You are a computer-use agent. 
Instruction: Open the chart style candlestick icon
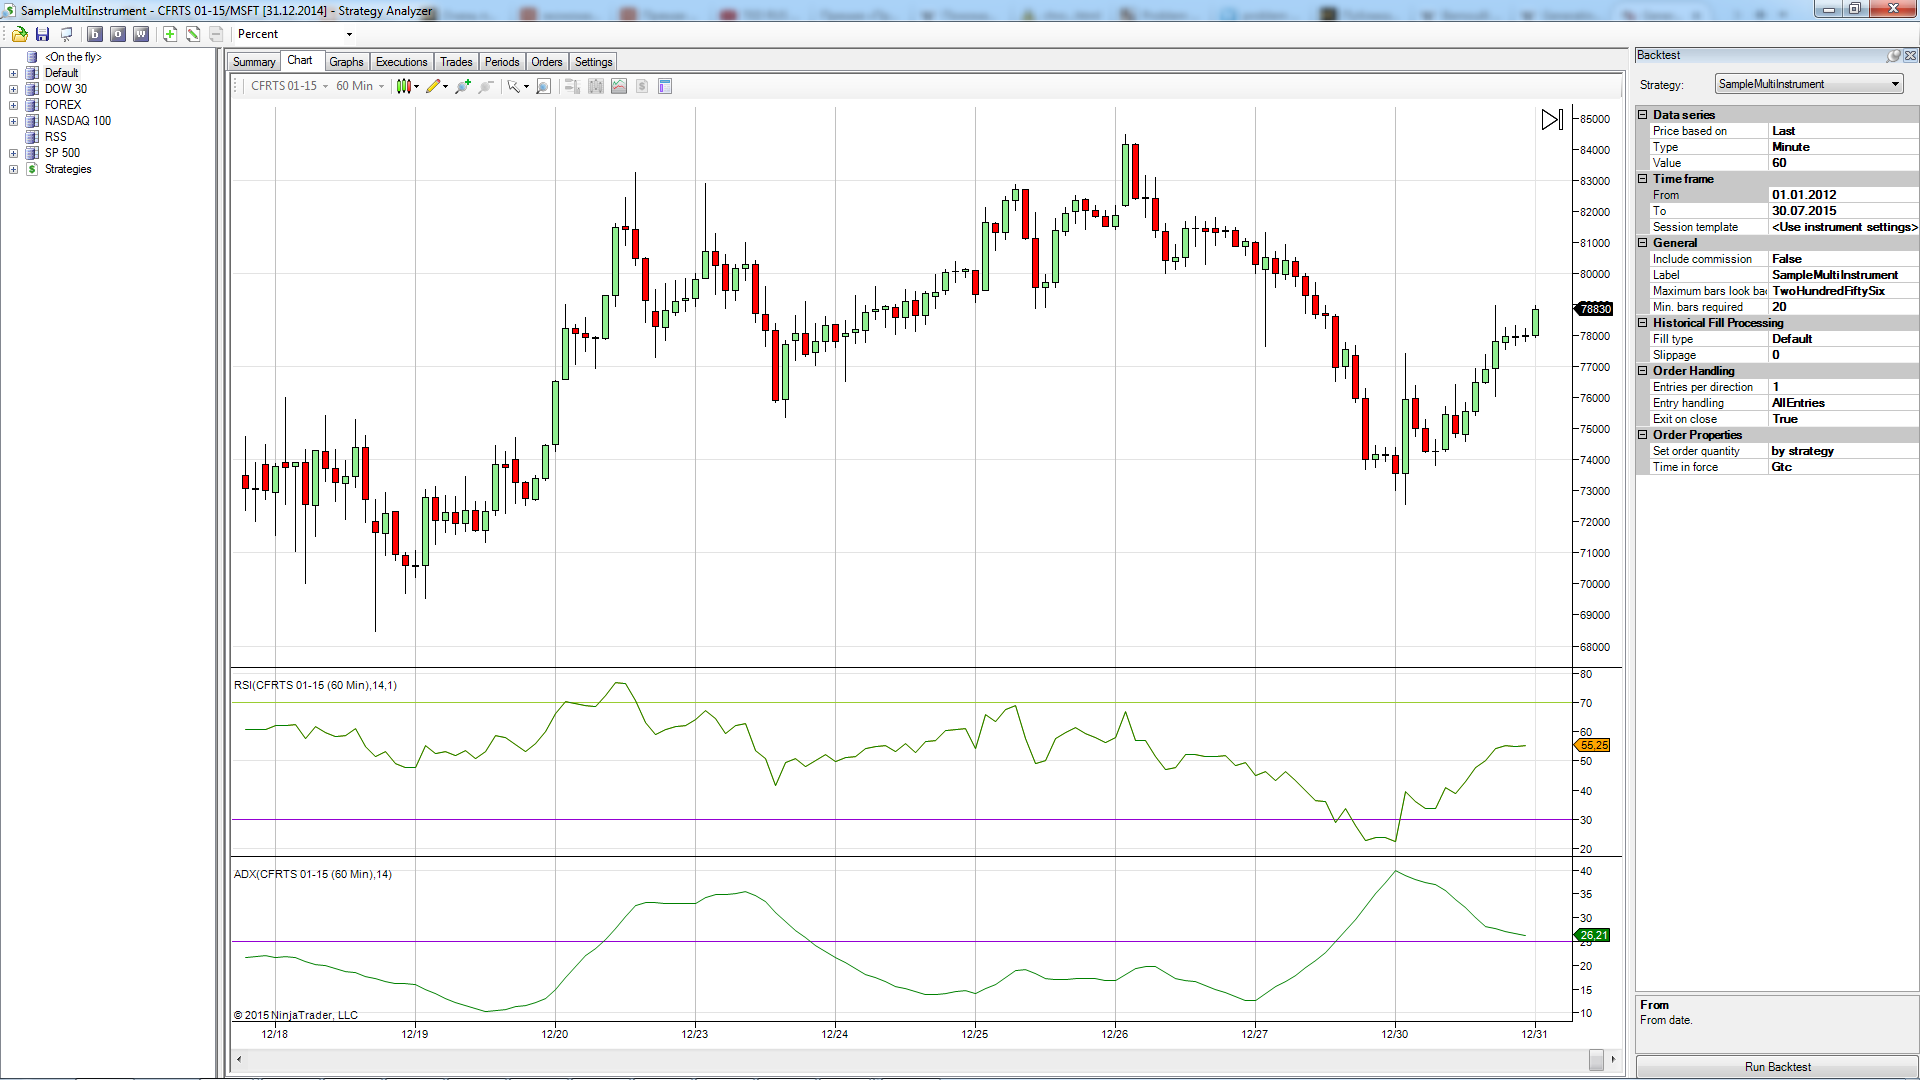[x=404, y=87]
